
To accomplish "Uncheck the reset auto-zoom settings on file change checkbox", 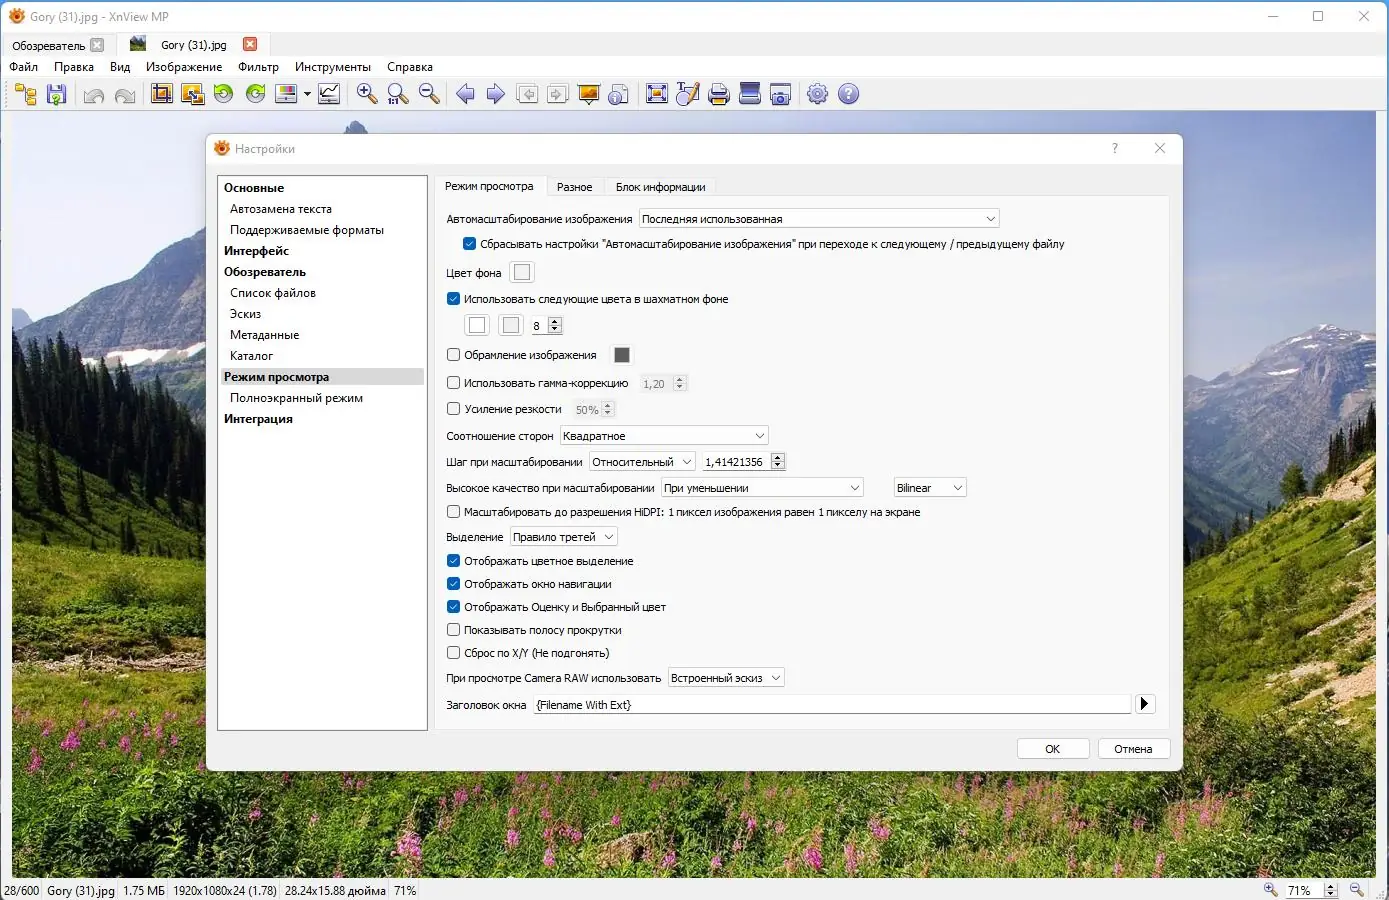I will (469, 244).
